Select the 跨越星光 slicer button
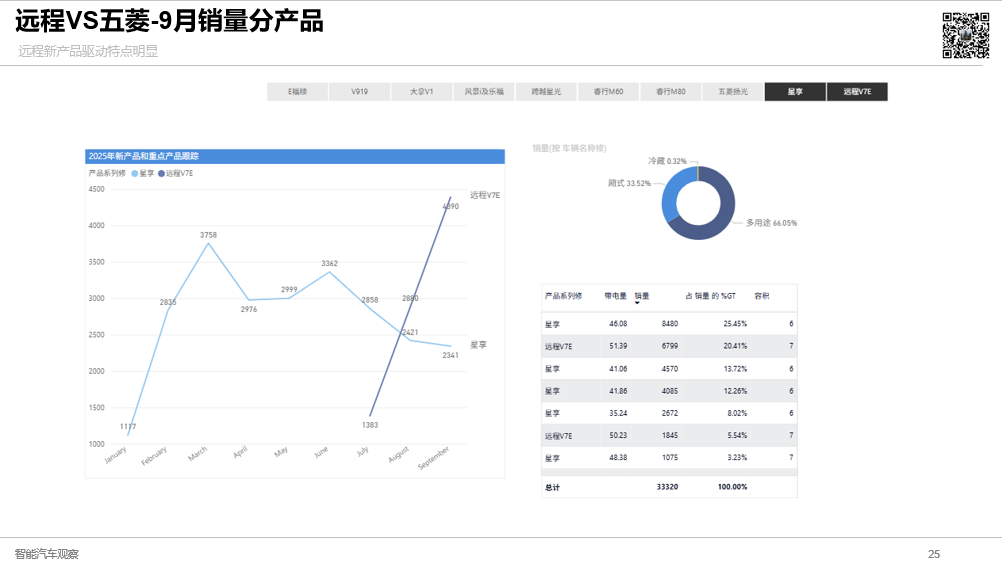 (546, 91)
